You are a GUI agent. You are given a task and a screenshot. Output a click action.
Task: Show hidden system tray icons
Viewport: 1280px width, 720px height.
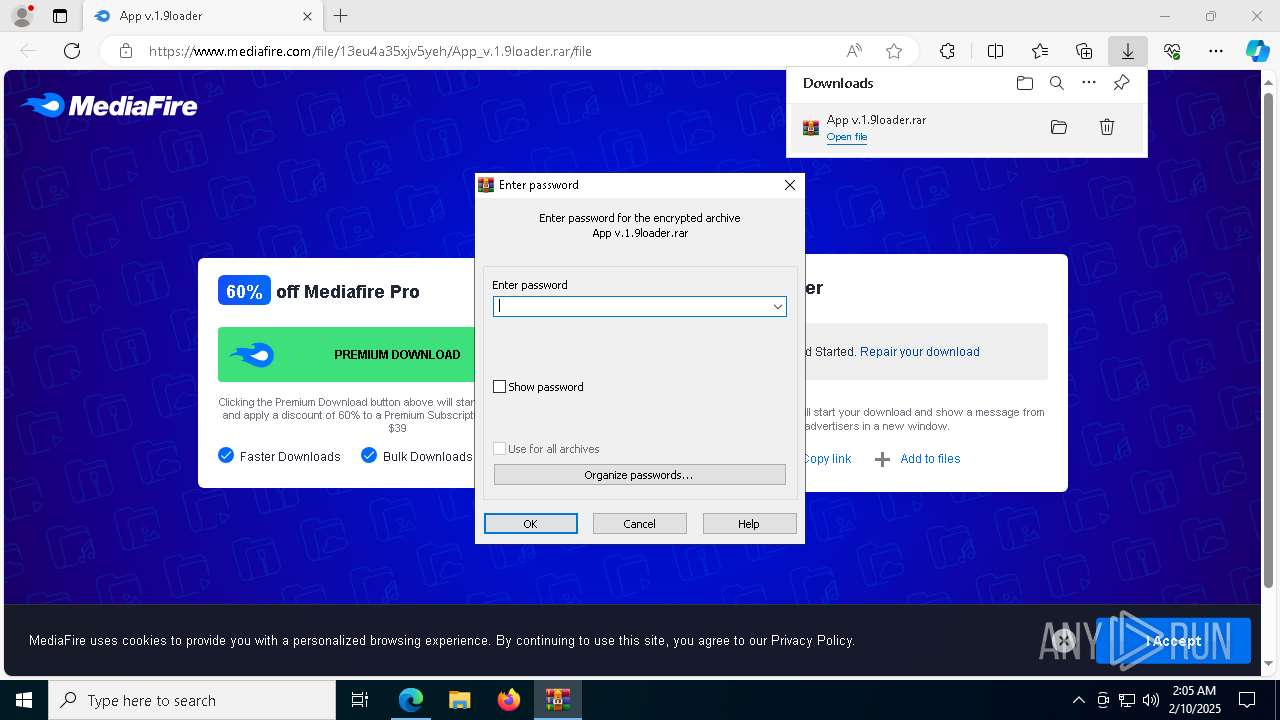(1078, 700)
